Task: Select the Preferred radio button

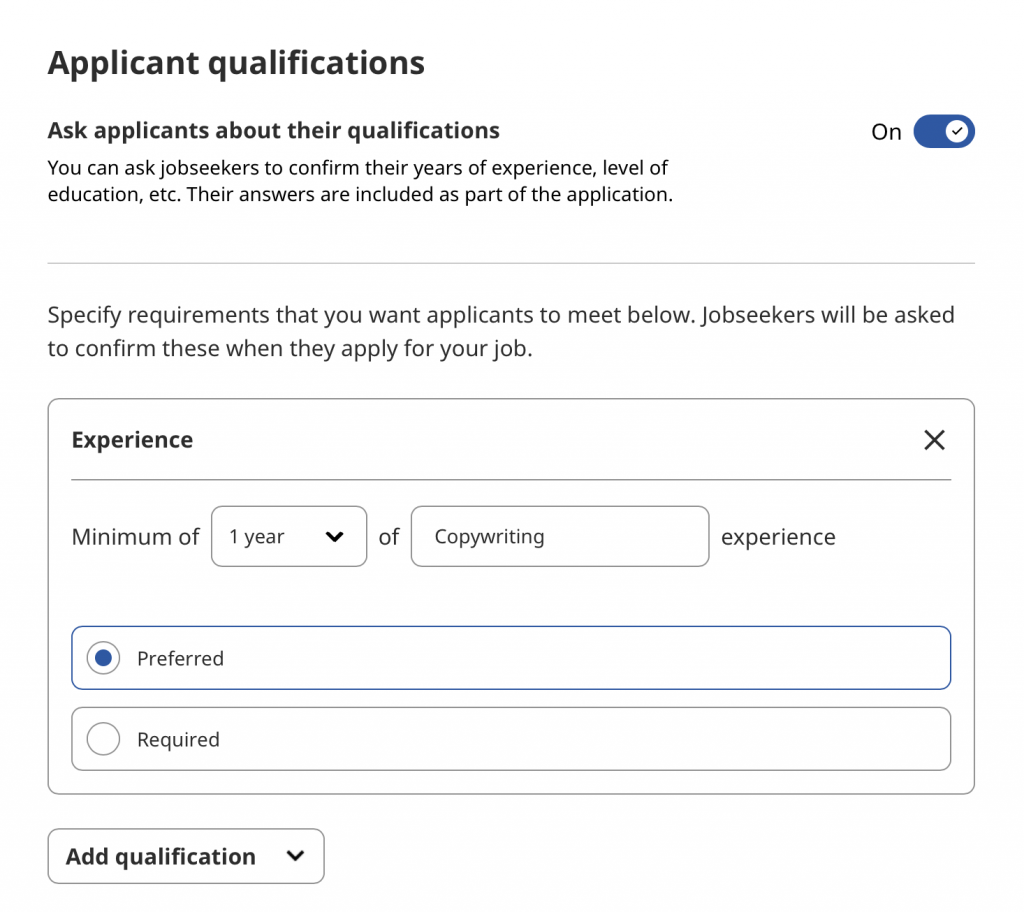Action: click(x=103, y=657)
